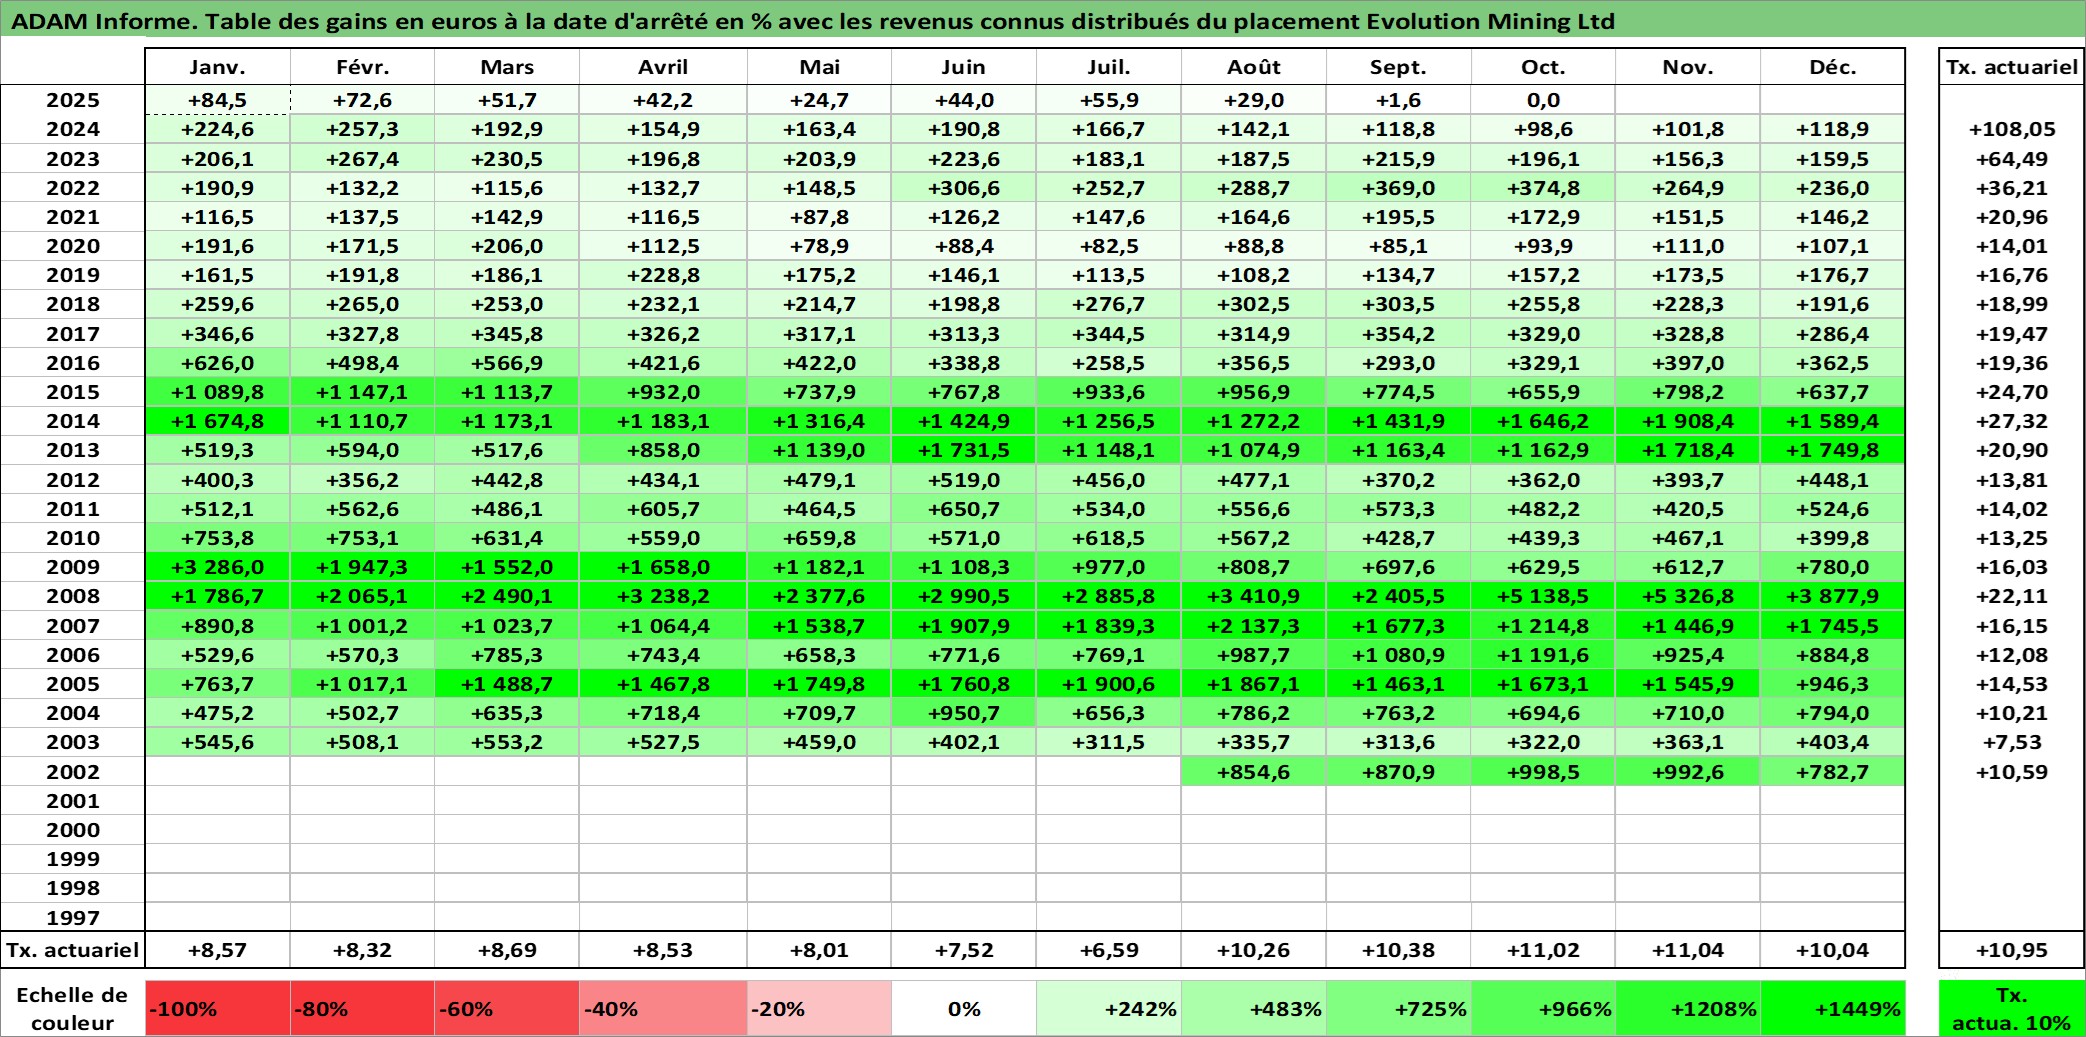Click the +1208% color scale swatch
This screenshot has width=2086, height=1037.
click(x=1688, y=1008)
